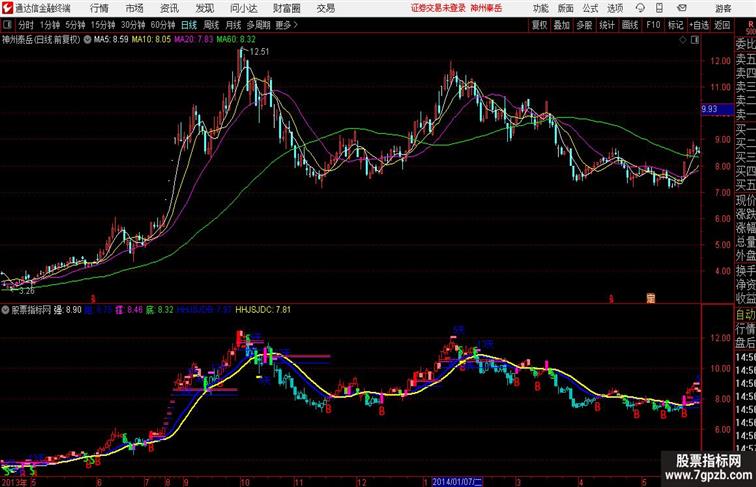The image size is (756, 487).
Task: Click the Tongdaxin red logo icon
Action: [x=7, y=8]
